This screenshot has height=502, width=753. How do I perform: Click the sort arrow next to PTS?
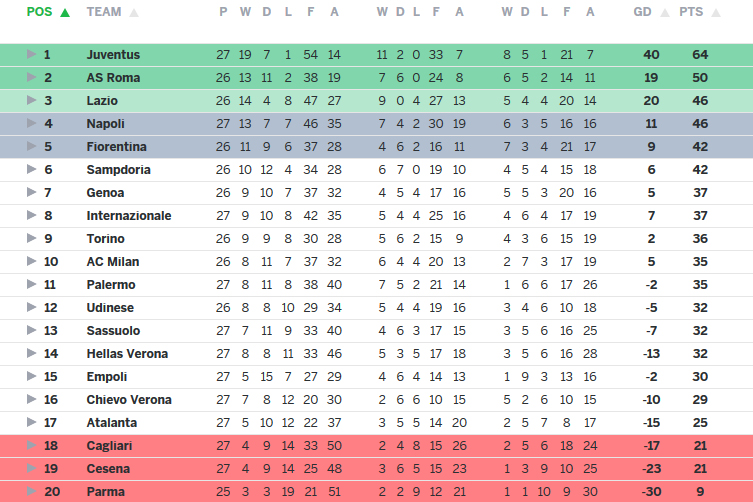coord(717,13)
